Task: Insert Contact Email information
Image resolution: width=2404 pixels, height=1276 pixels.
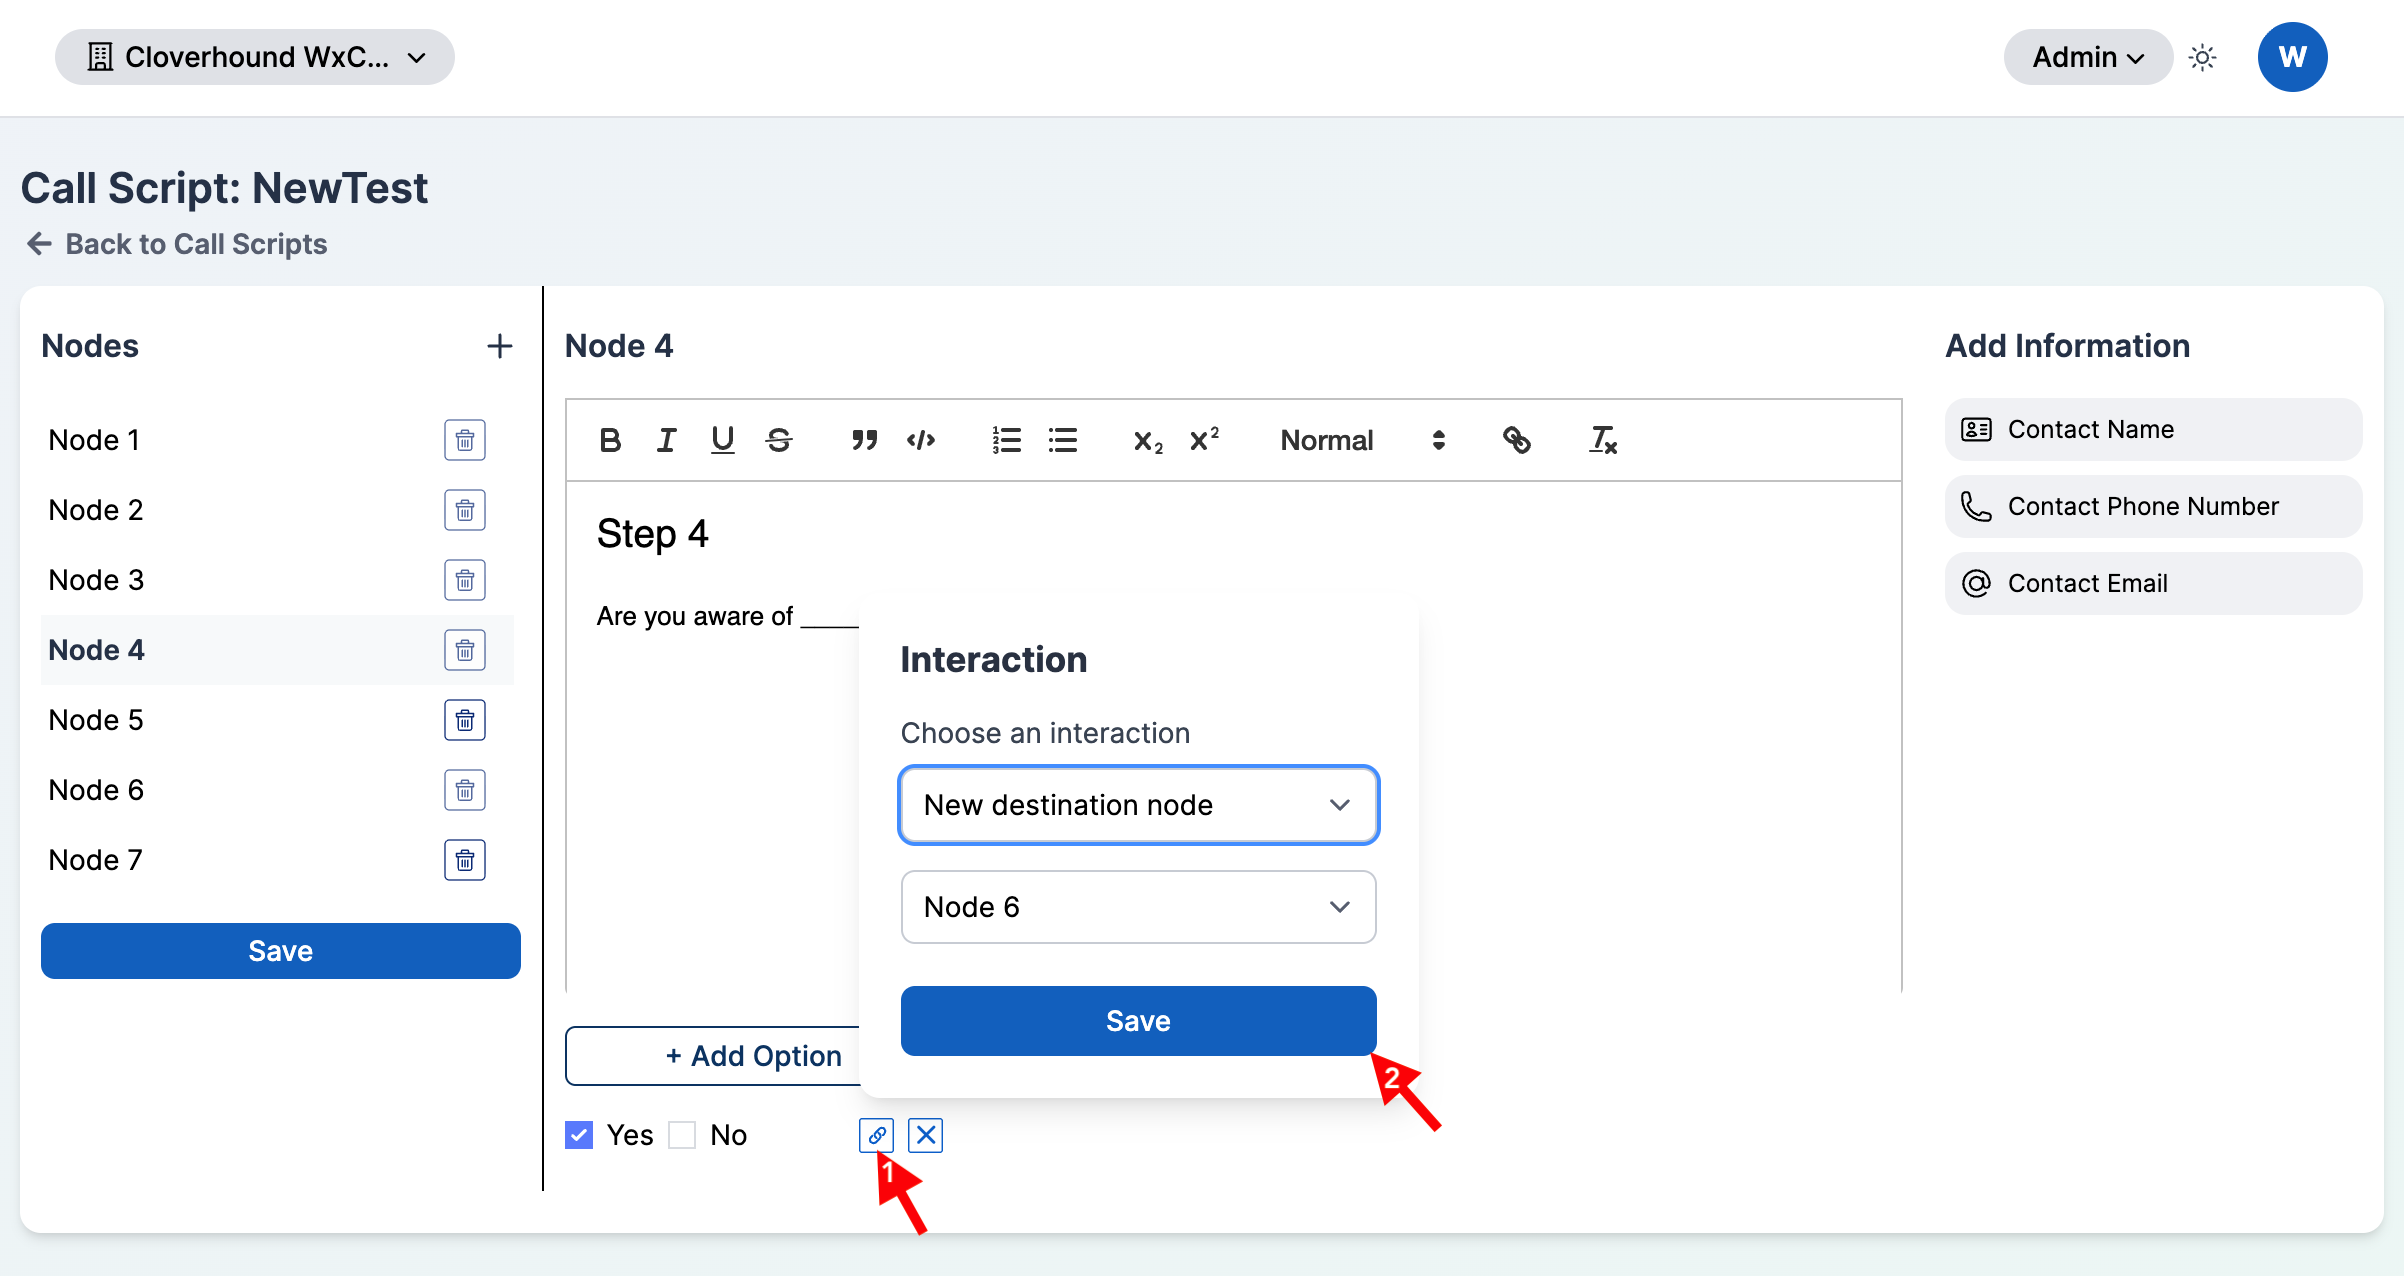Action: pos(2154,584)
